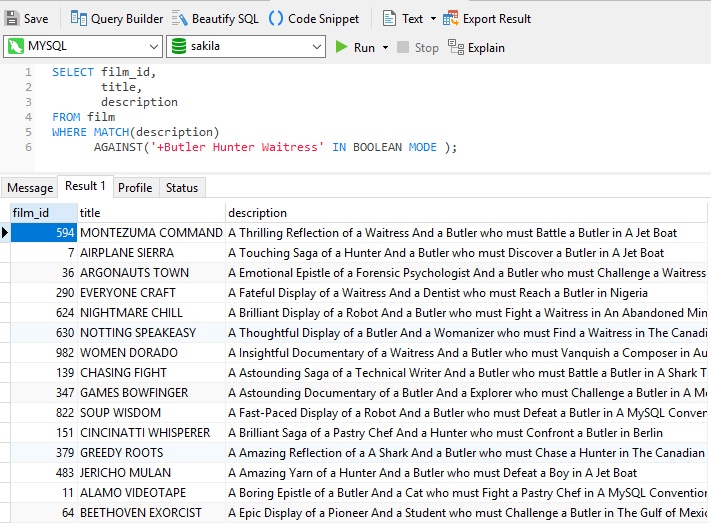The width and height of the screenshot is (711, 523).
Task: Select the BEETHOVEN EXORCIST title cell
Action: click(x=151, y=512)
